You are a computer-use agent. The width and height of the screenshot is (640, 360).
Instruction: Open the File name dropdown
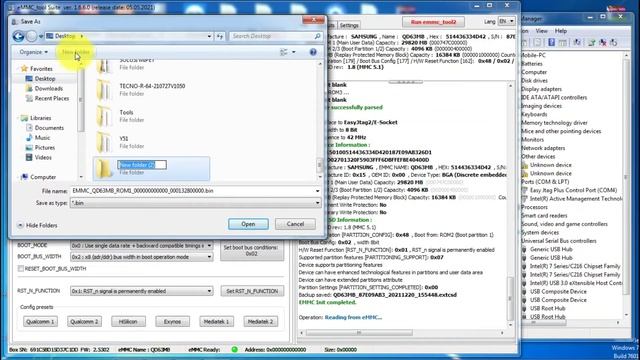coord(317,191)
